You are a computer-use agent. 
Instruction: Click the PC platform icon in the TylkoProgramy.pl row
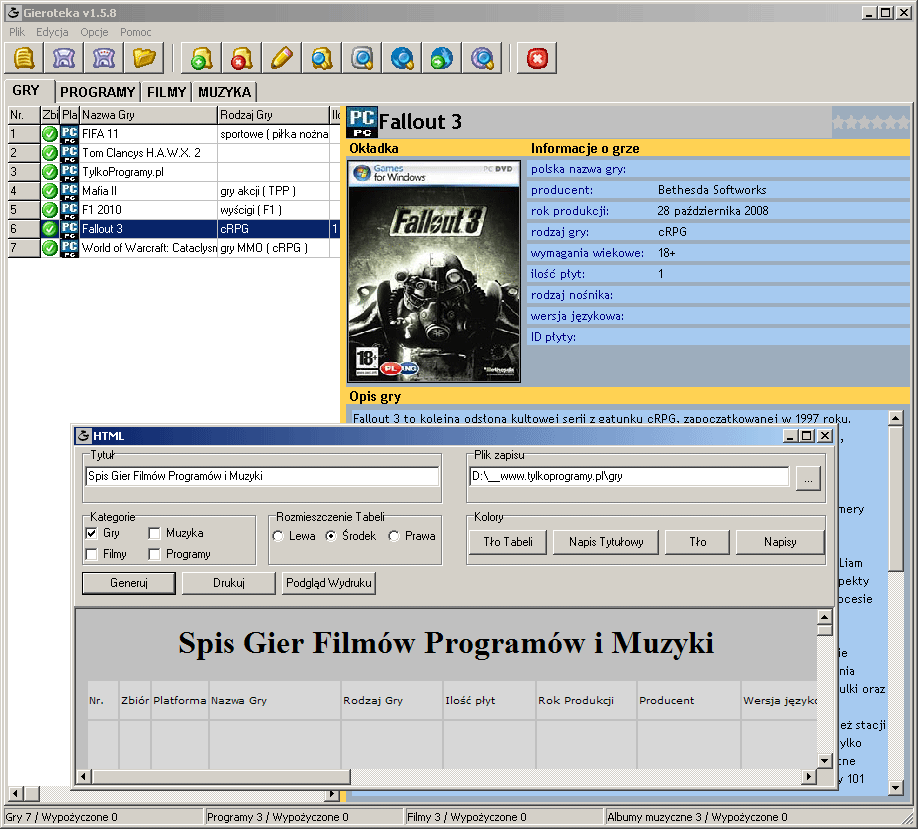point(70,172)
